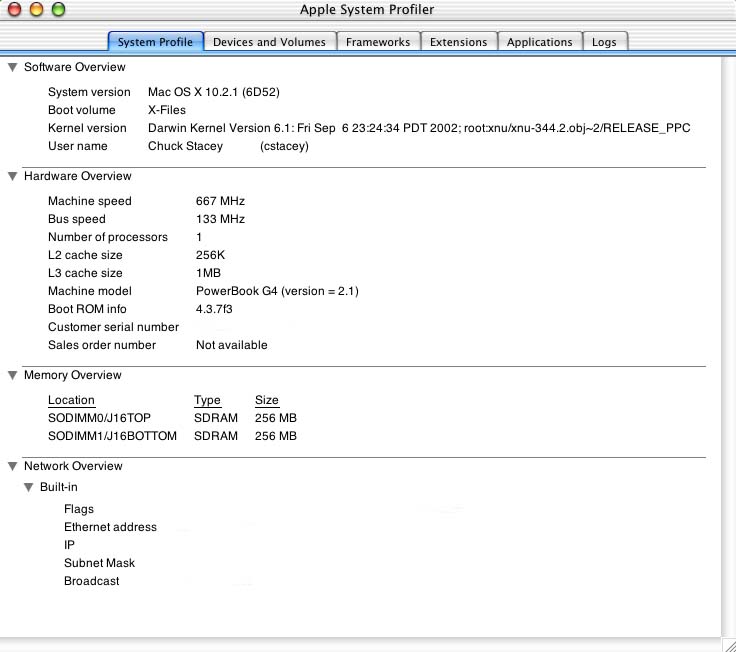Select the 'SODIMM0/J16TOP' memory row
This screenshot has width=736, height=652.
pyautogui.click(x=172, y=418)
